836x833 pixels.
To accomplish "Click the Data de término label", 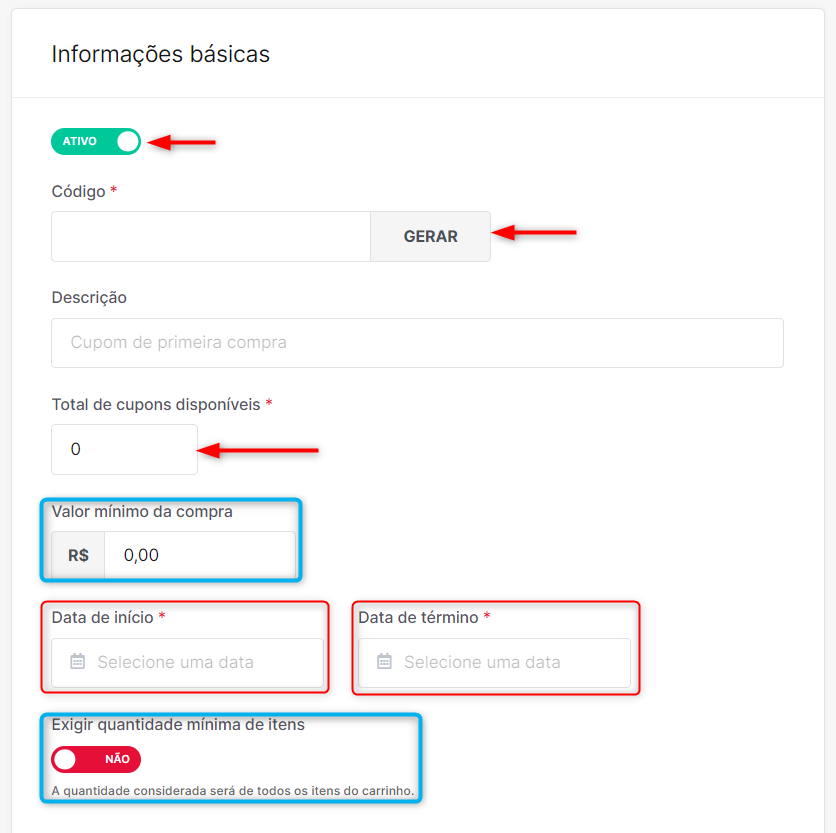I will coord(418,618).
